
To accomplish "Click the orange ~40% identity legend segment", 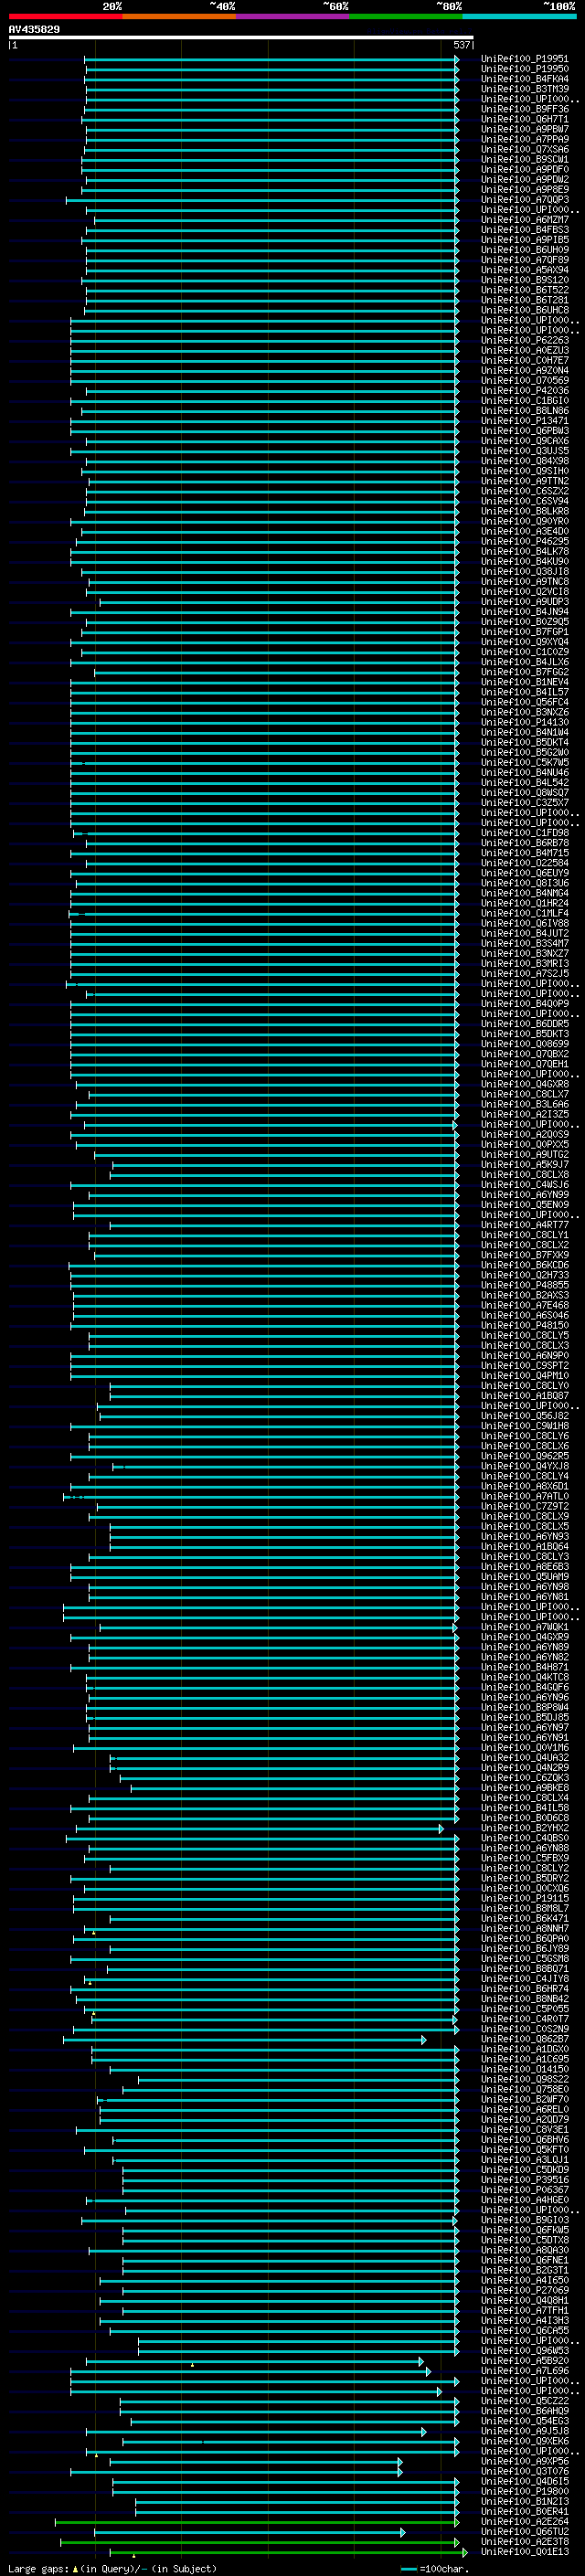I will 179,16.
